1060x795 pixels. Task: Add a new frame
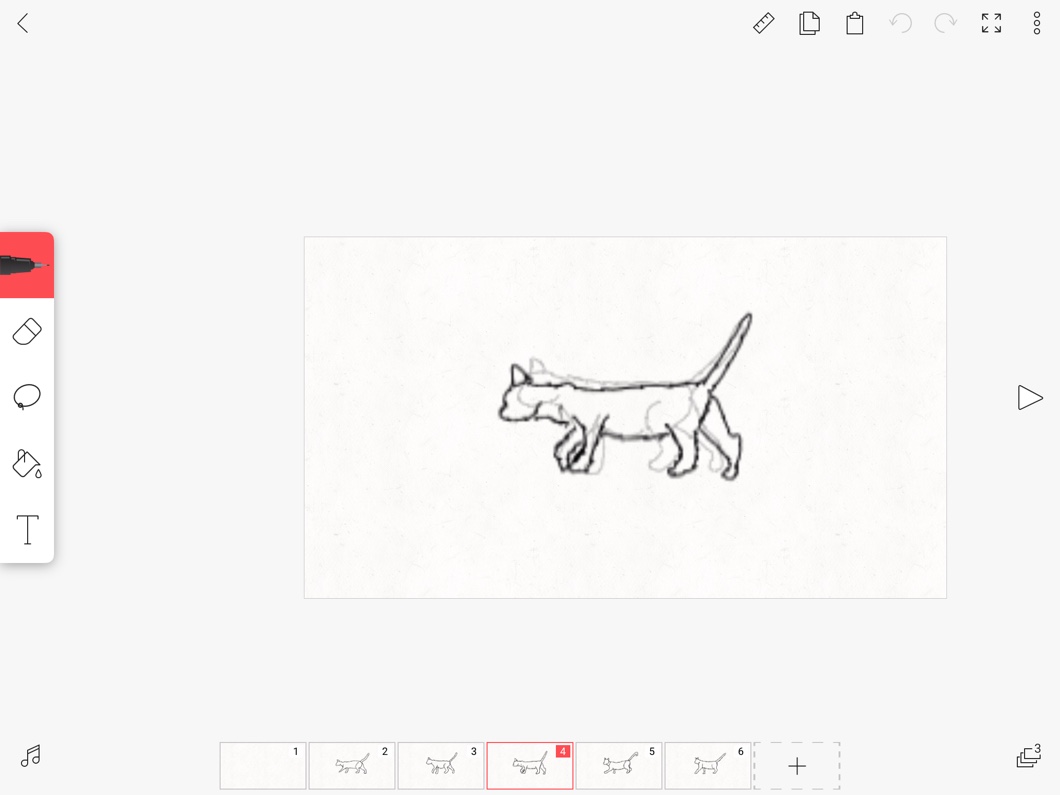[x=797, y=766]
